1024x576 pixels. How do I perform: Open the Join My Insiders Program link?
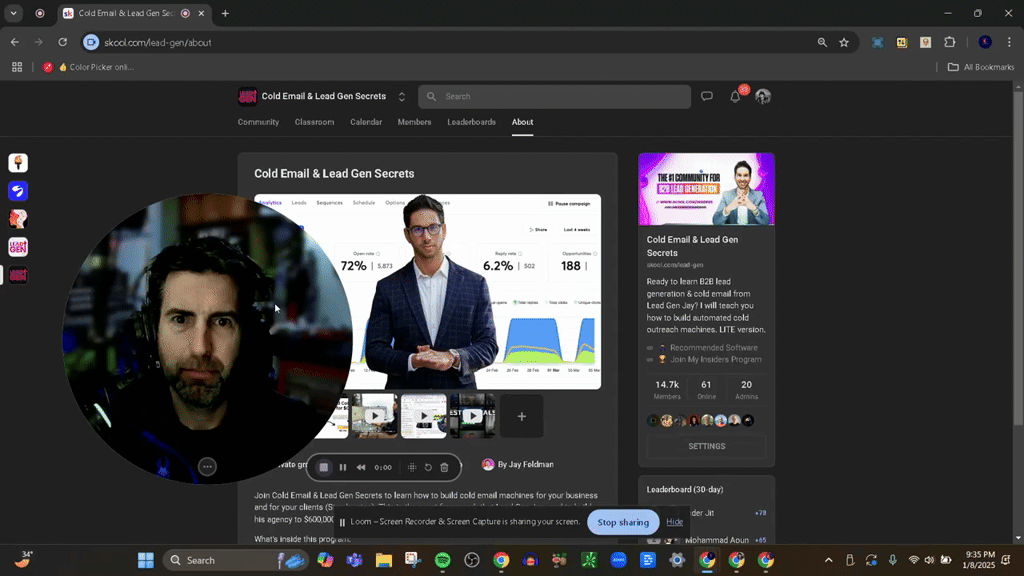click(716, 359)
